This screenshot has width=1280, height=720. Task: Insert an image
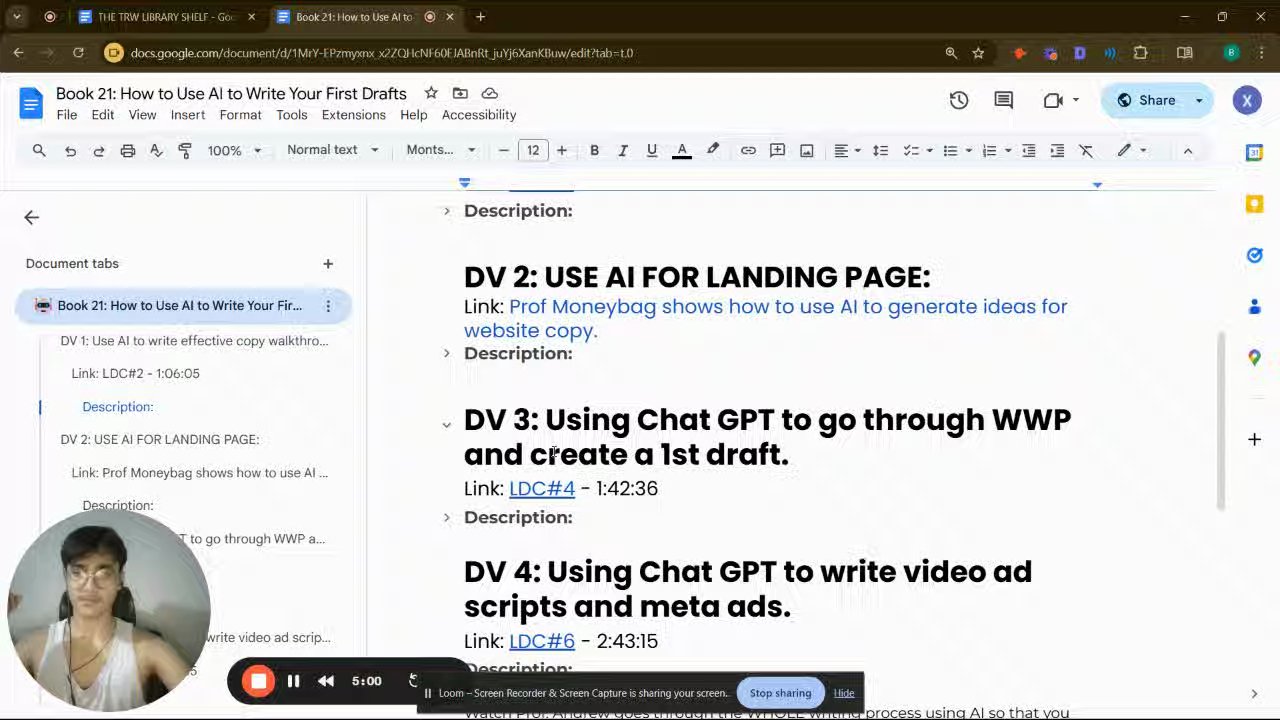[x=806, y=150]
